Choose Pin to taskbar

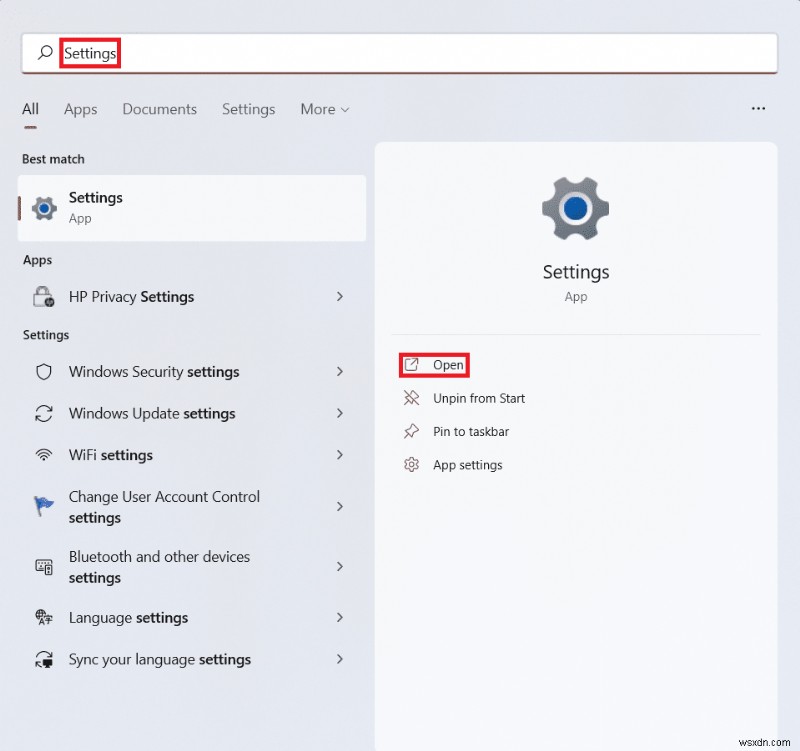[471, 432]
